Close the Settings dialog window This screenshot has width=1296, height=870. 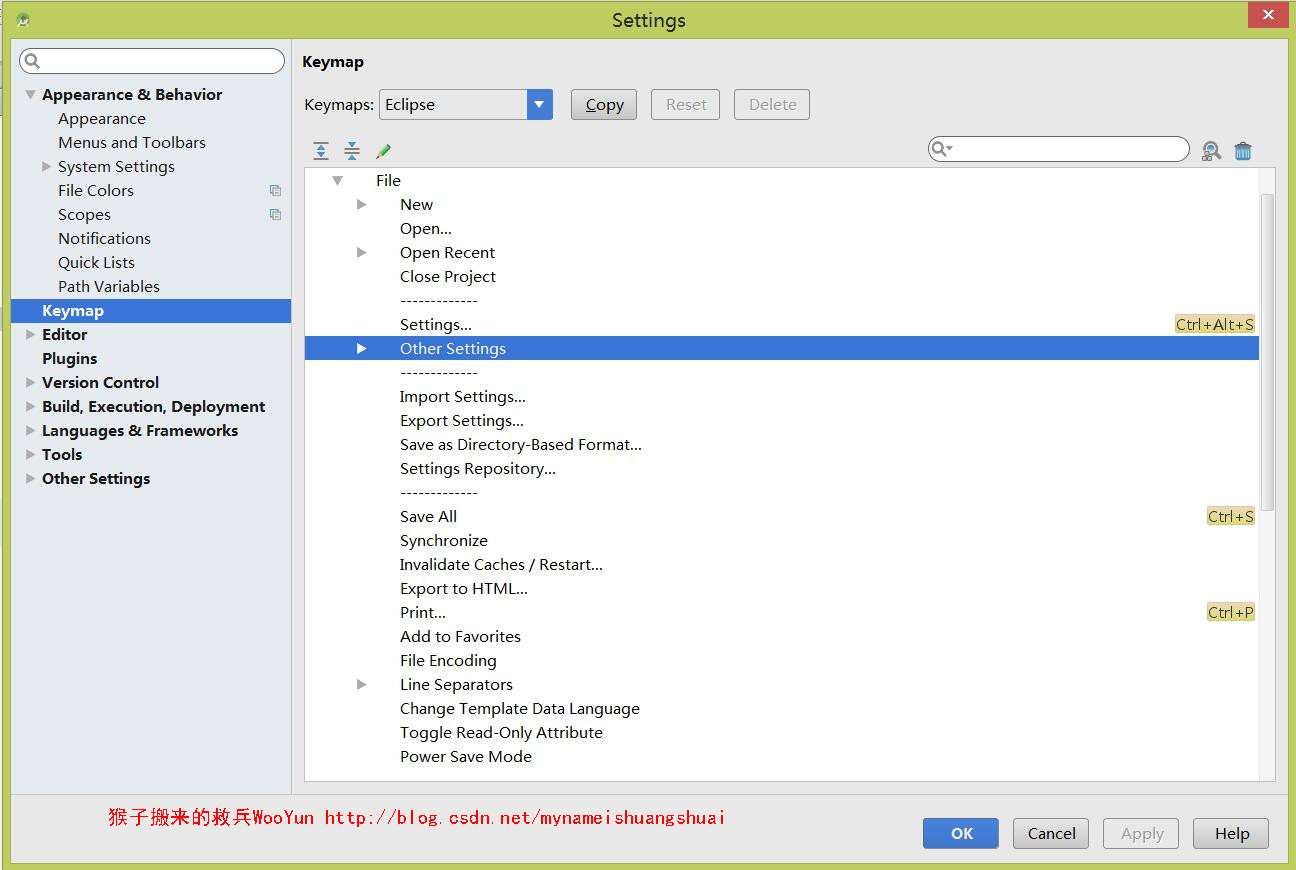click(1268, 15)
